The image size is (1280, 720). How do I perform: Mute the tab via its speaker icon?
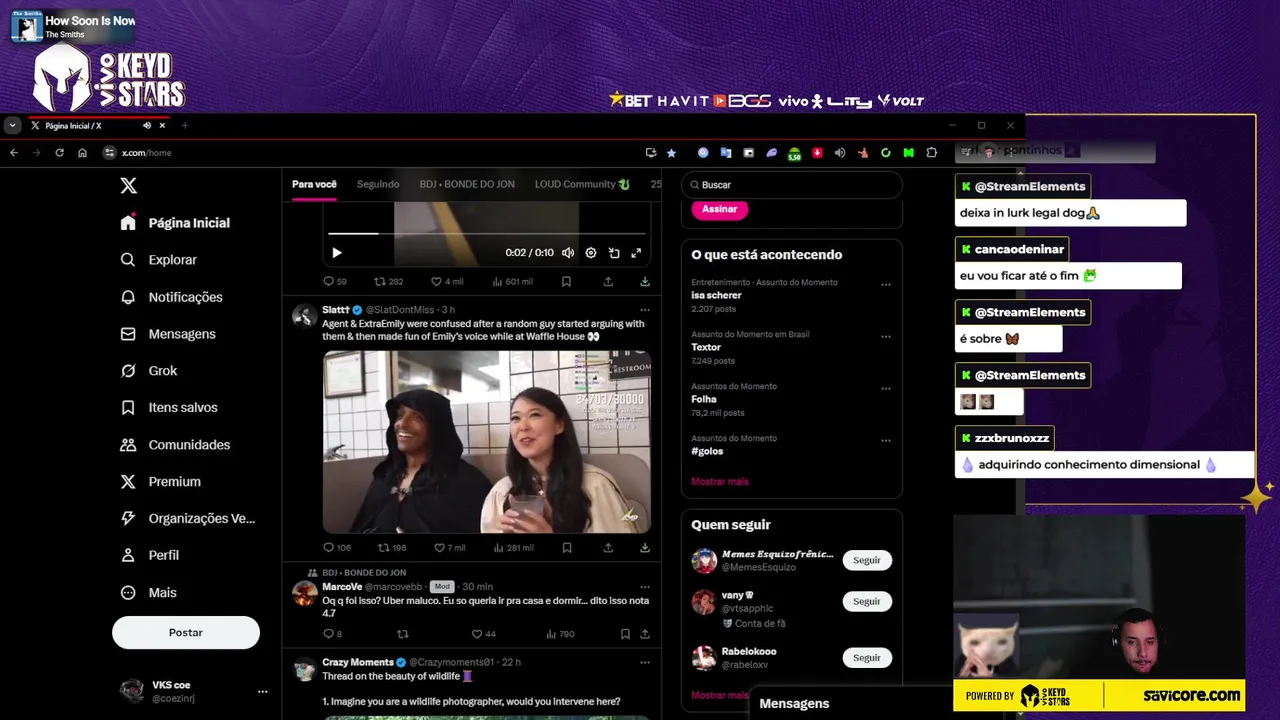point(146,125)
